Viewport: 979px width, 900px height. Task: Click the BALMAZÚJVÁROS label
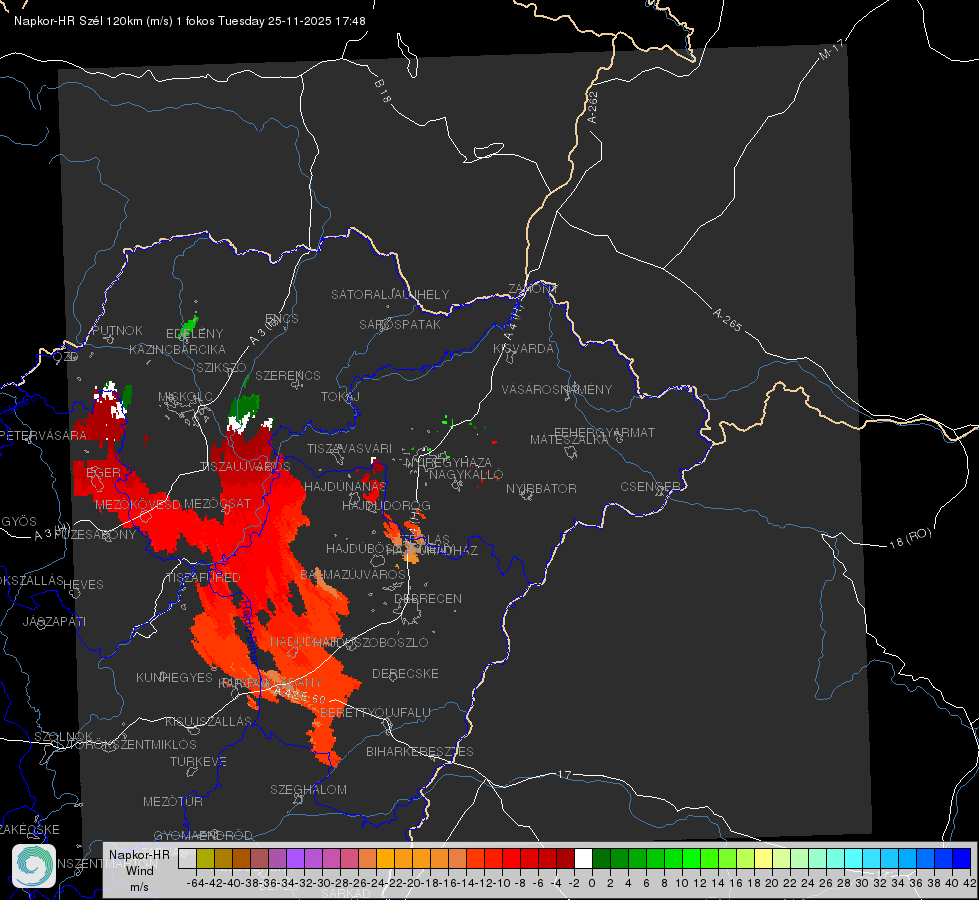[353, 574]
